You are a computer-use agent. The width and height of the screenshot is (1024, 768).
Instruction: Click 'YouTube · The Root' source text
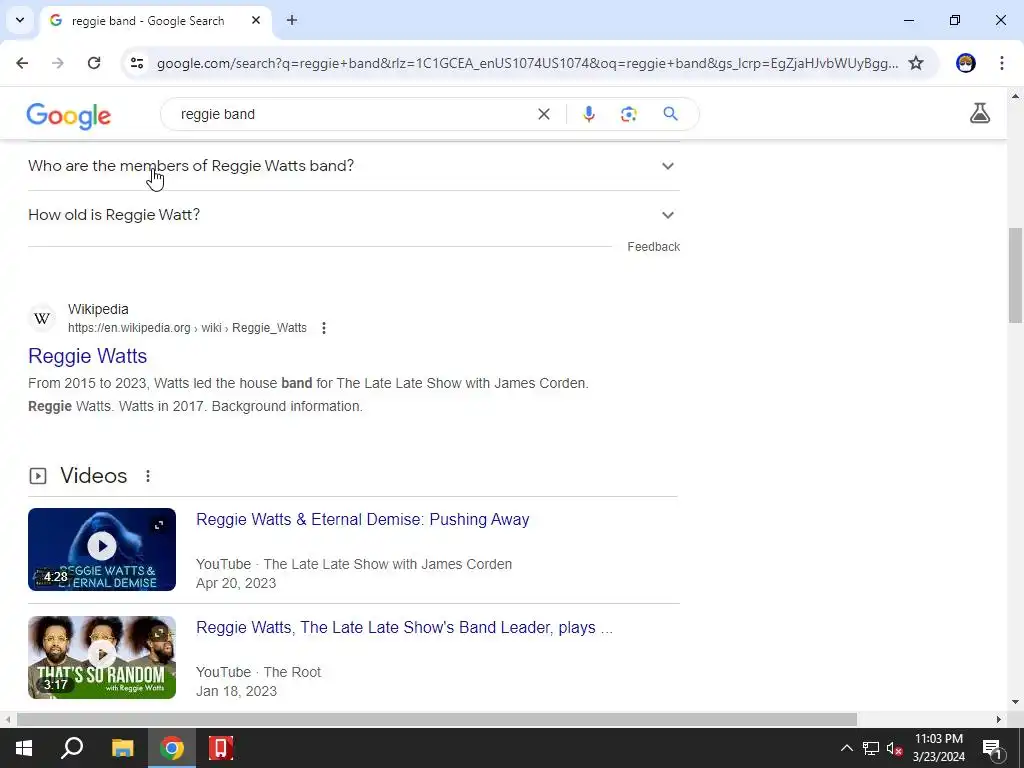(x=259, y=672)
